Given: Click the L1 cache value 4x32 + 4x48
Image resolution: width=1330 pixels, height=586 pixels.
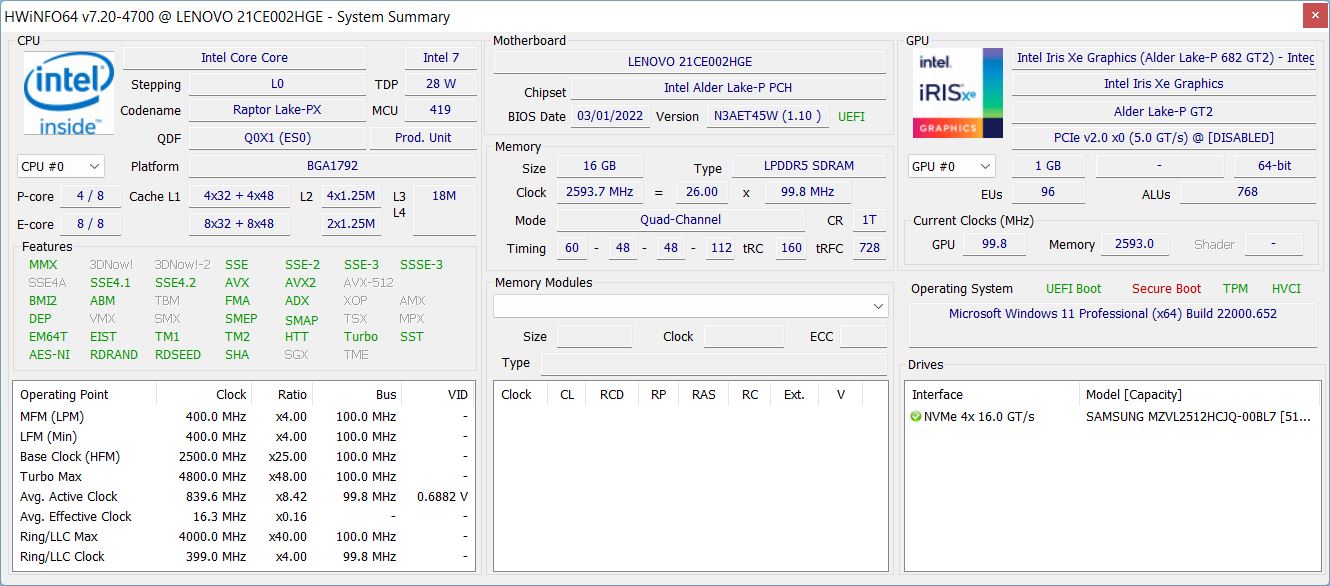Looking at the screenshot, I should 239,196.
